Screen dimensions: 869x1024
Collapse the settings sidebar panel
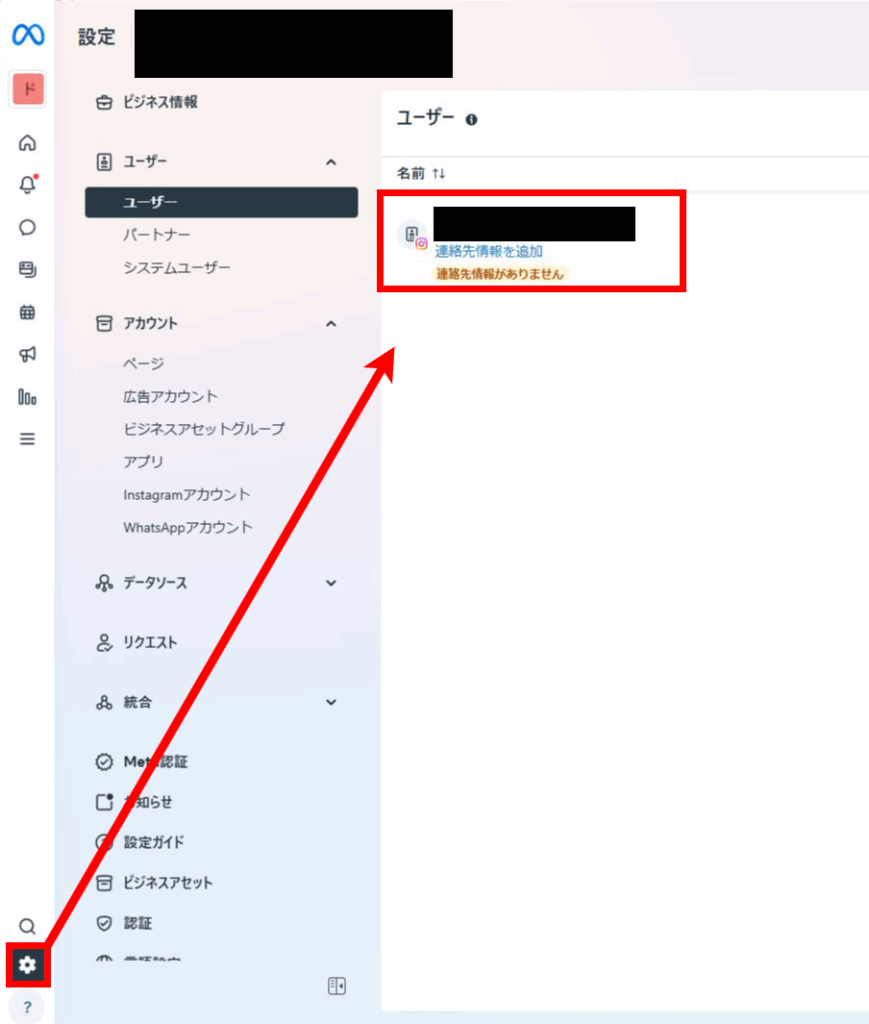tap(337, 985)
